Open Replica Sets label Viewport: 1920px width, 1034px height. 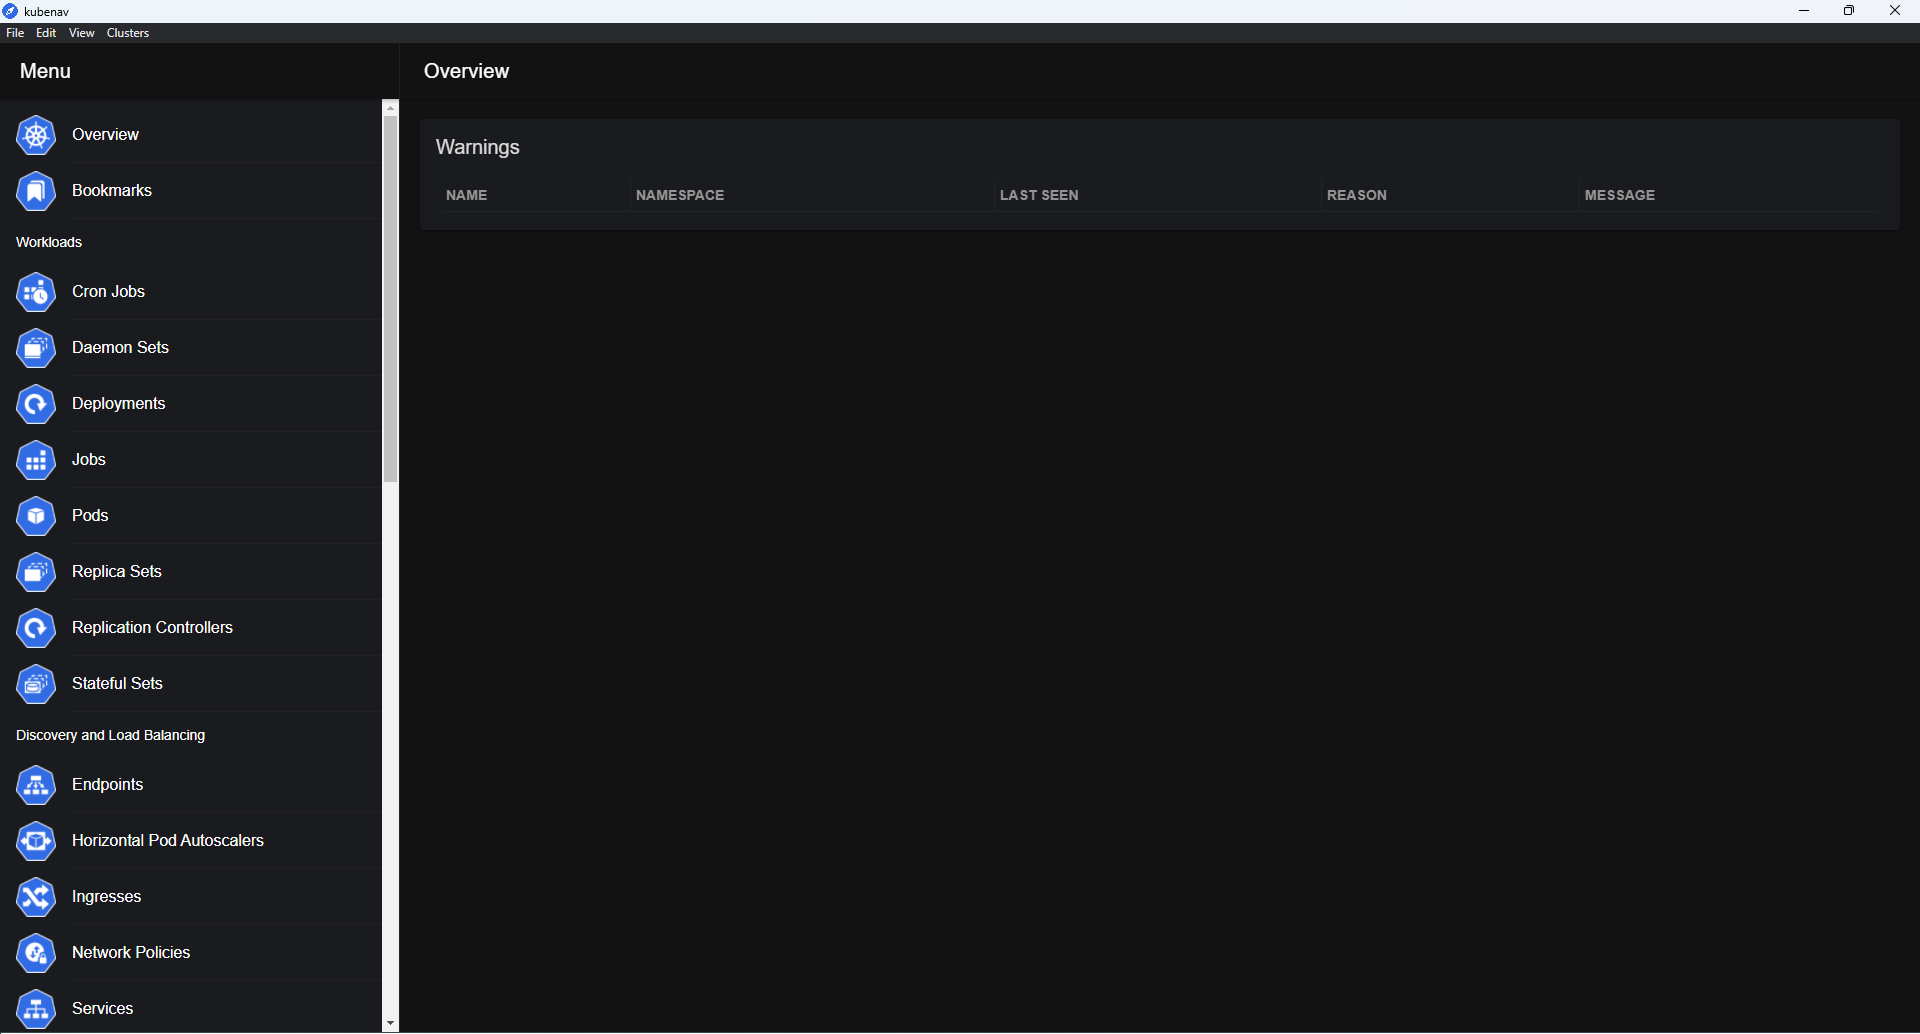[116, 571]
